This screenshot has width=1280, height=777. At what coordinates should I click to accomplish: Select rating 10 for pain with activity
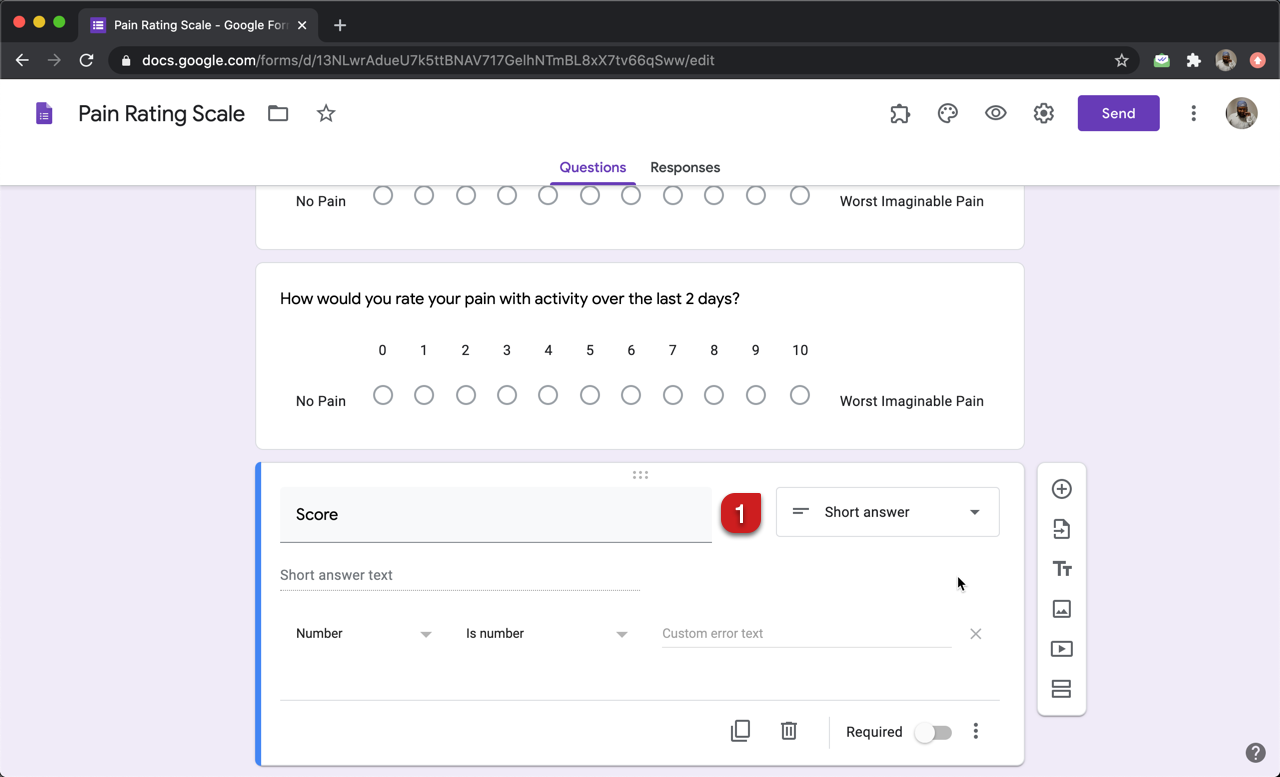pyautogui.click(x=799, y=396)
